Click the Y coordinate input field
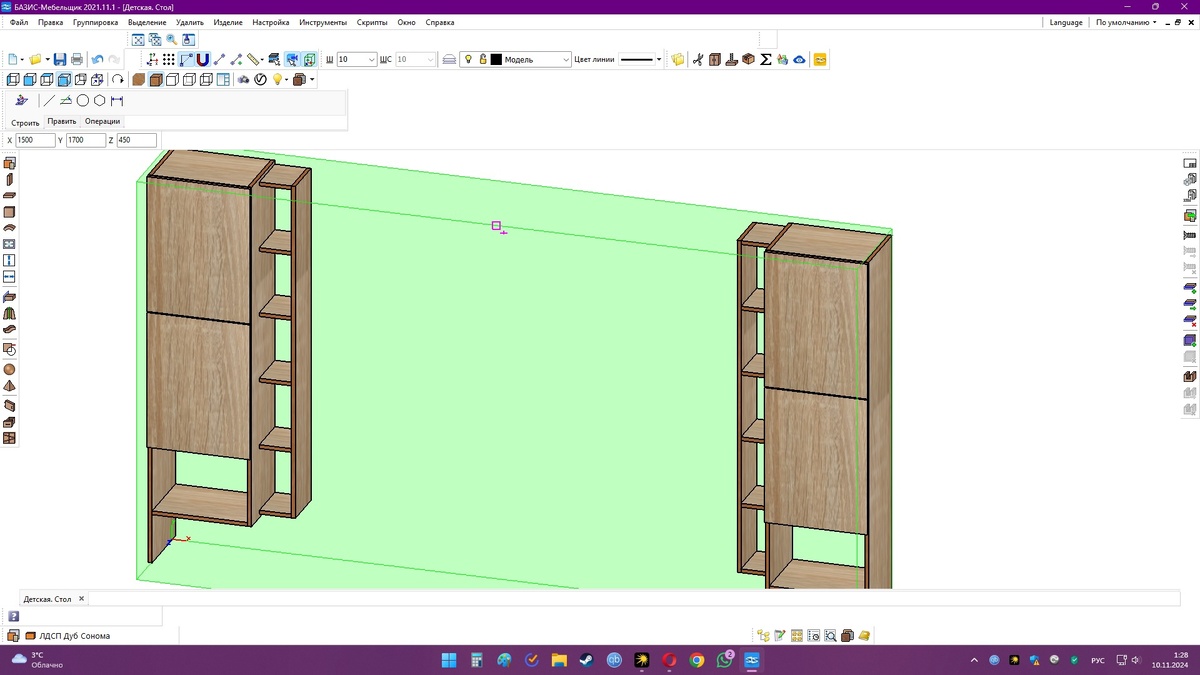 [86, 141]
